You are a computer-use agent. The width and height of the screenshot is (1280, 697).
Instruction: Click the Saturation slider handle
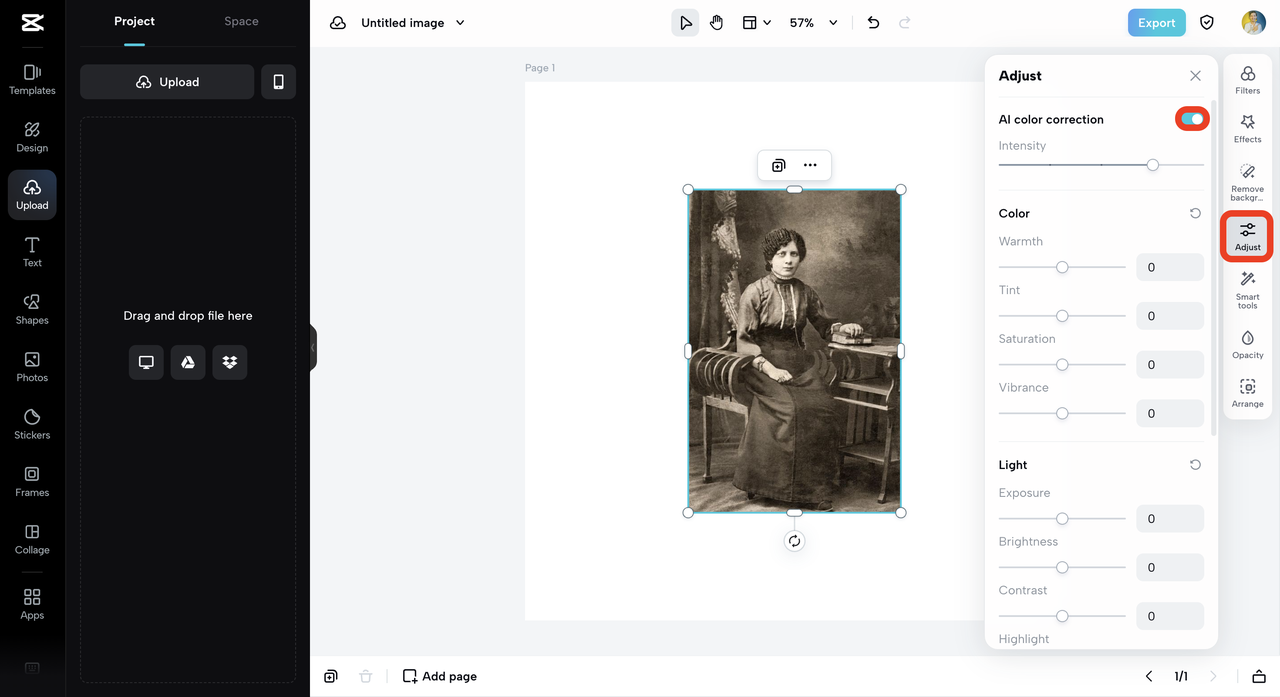(1062, 365)
